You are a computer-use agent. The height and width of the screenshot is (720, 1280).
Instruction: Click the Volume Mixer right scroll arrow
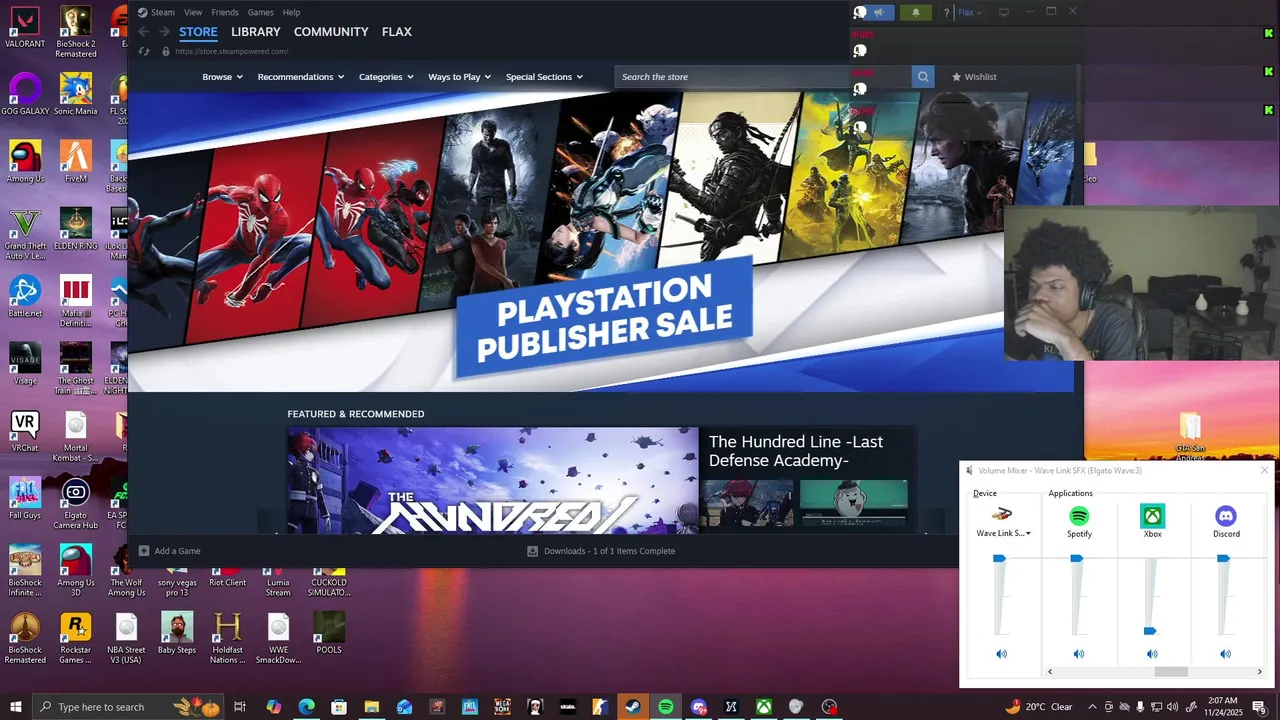point(1259,672)
